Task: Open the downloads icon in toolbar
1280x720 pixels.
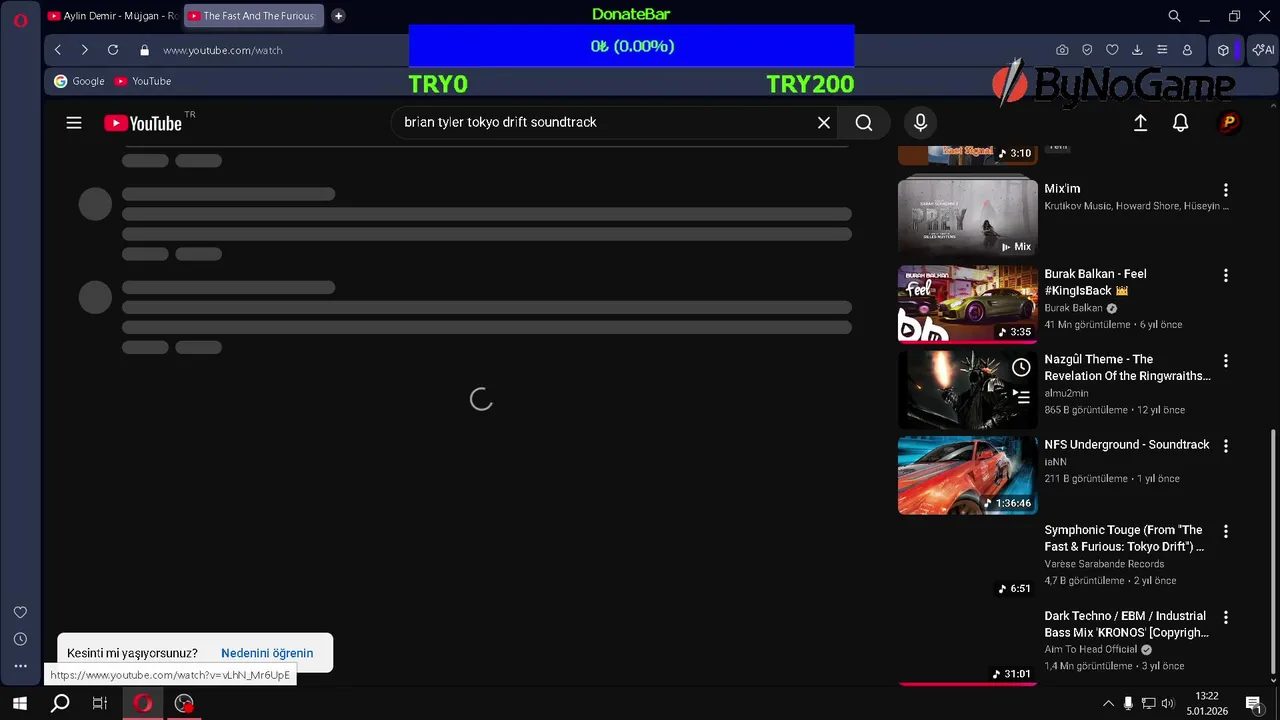Action: point(1137,50)
